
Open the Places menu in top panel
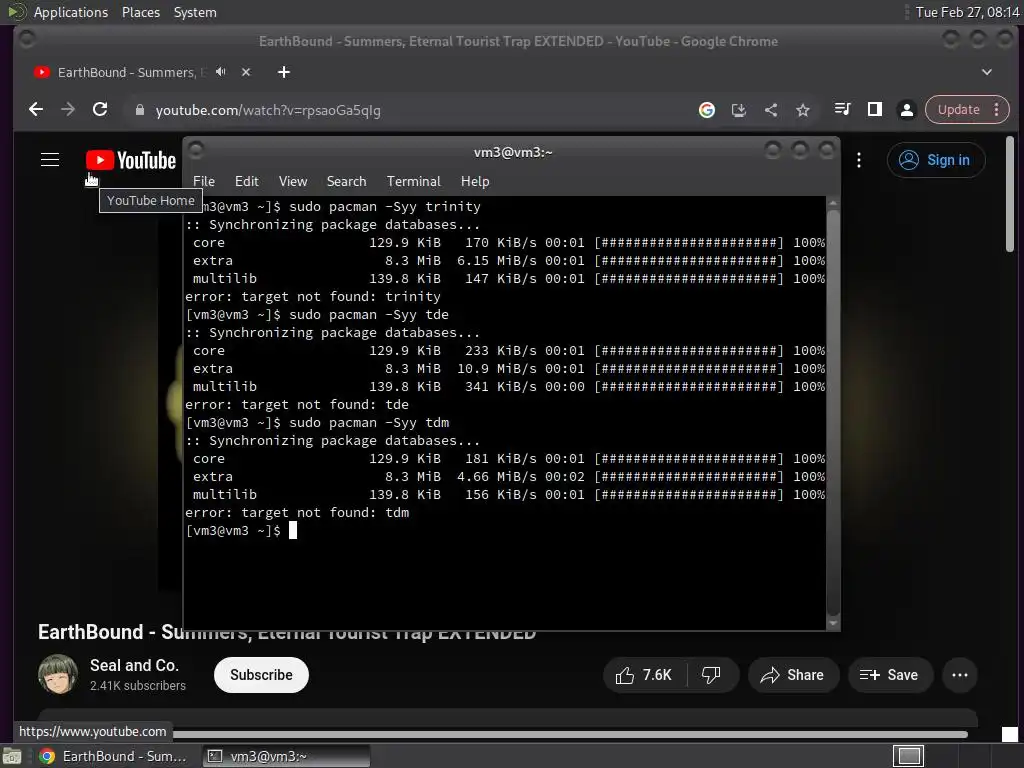coord(141,12)
